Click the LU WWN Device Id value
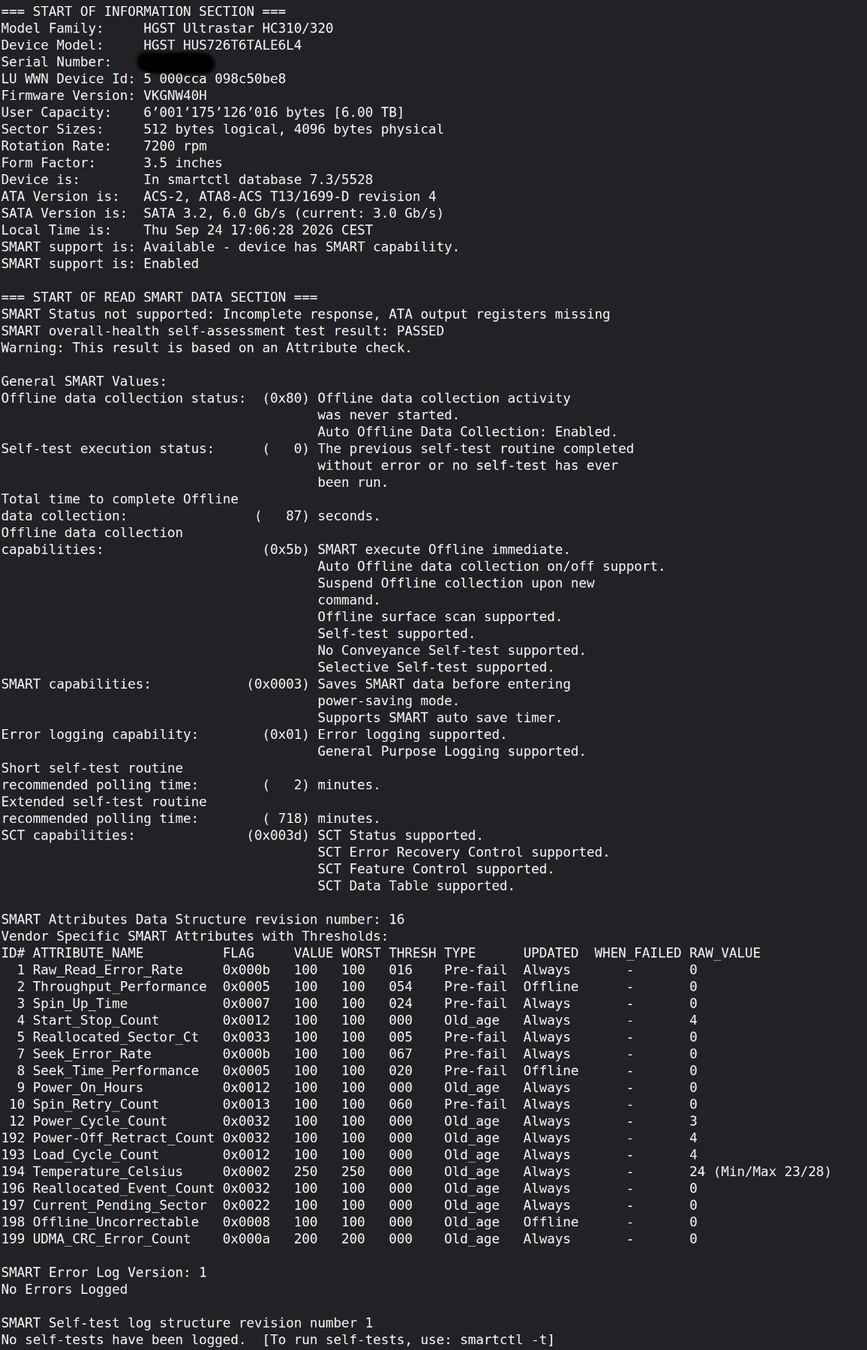 pyautogui.click(x=214, y=78)
